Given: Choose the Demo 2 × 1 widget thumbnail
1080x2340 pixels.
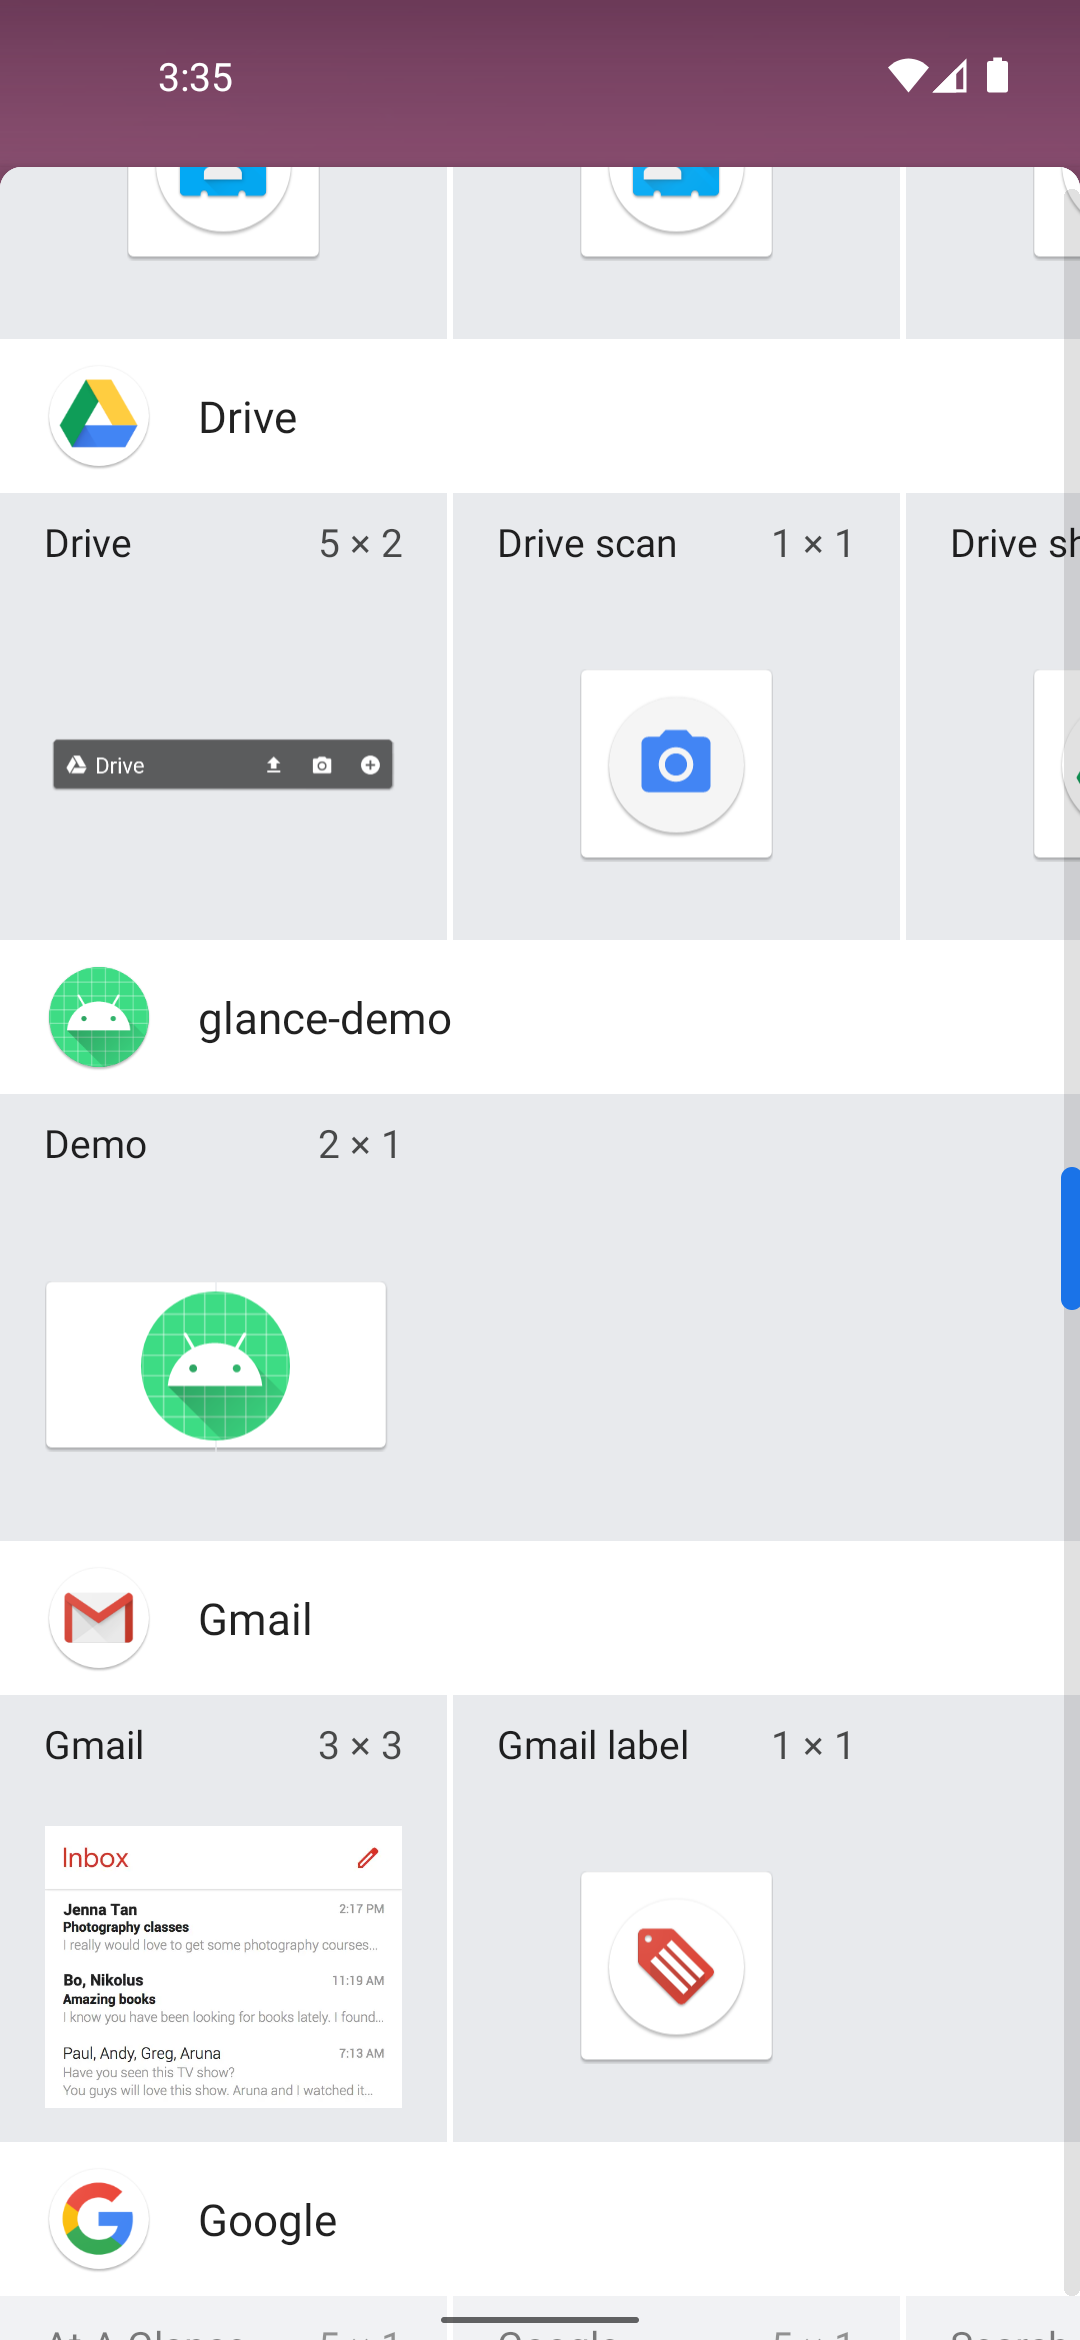Looking at the screenshot, I should pyautogui.click(x=216, y=1365).
